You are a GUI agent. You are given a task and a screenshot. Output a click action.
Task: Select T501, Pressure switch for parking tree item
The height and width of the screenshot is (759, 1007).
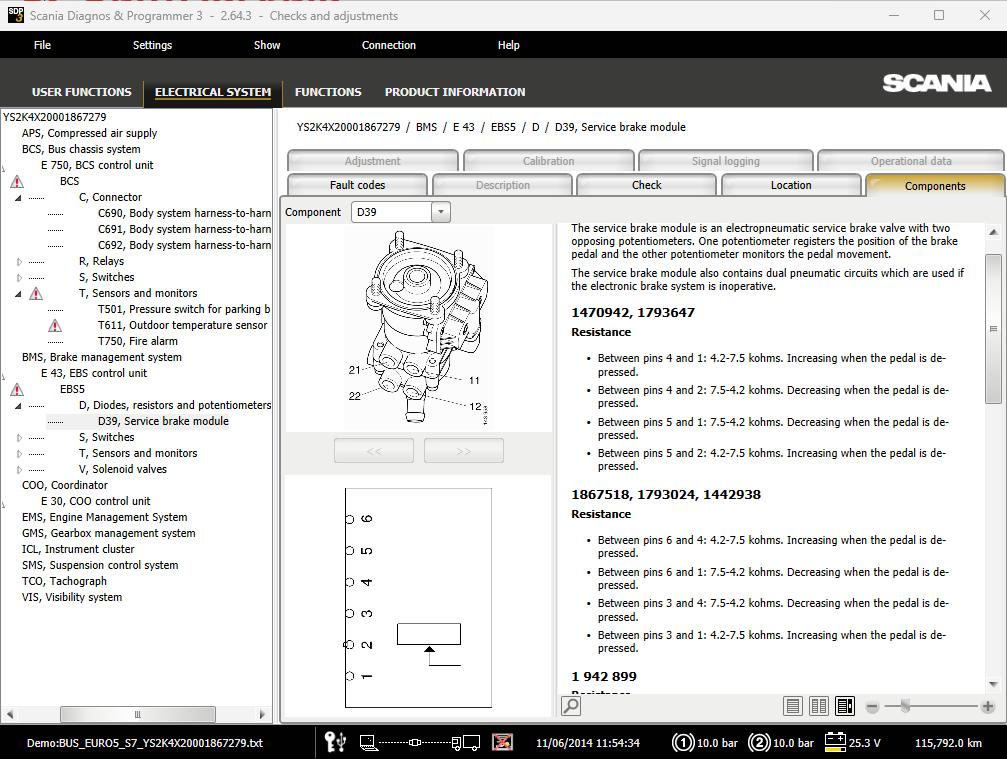tap(184, 310)
